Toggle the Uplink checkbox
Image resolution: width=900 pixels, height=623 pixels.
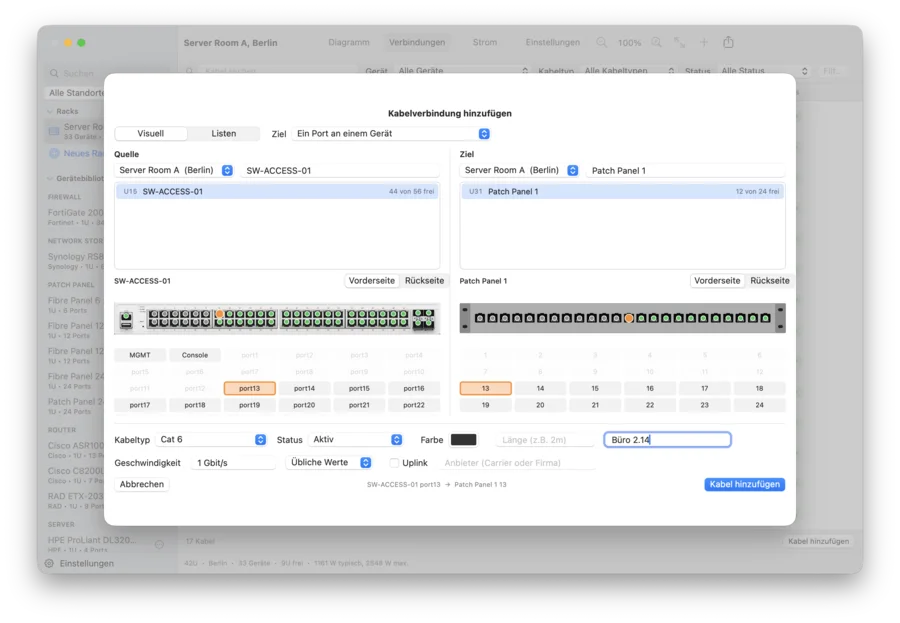point(394,463)
